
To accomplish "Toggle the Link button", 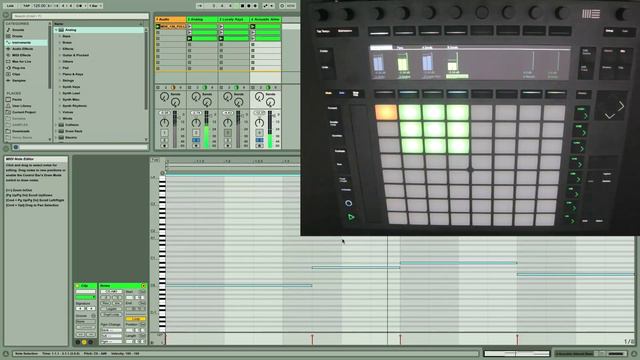I will (11, 6).
